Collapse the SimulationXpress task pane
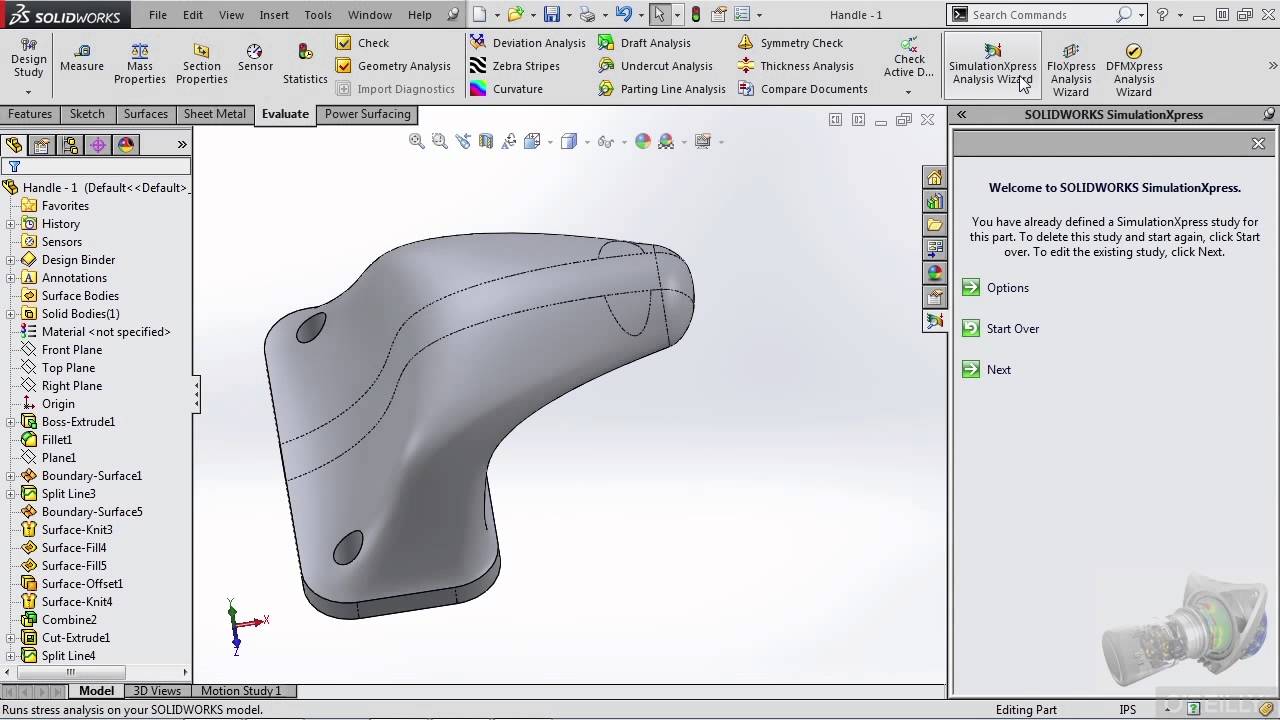Viewport: 1280px width, 720px height. (x=961, y=114)
